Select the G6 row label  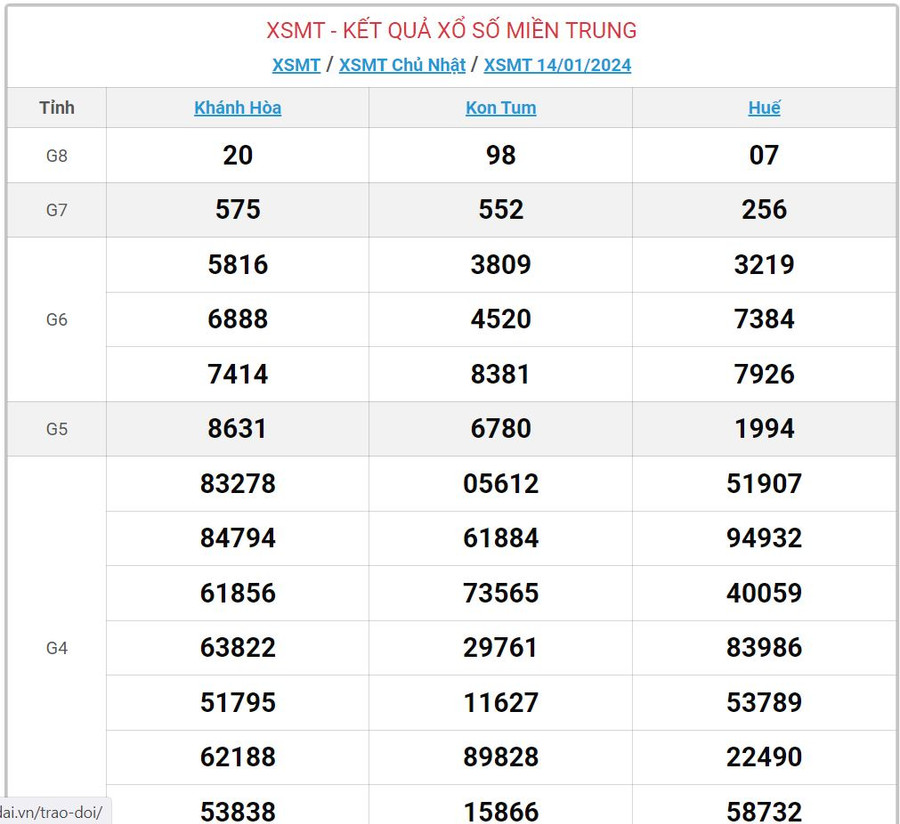[57, 320]
